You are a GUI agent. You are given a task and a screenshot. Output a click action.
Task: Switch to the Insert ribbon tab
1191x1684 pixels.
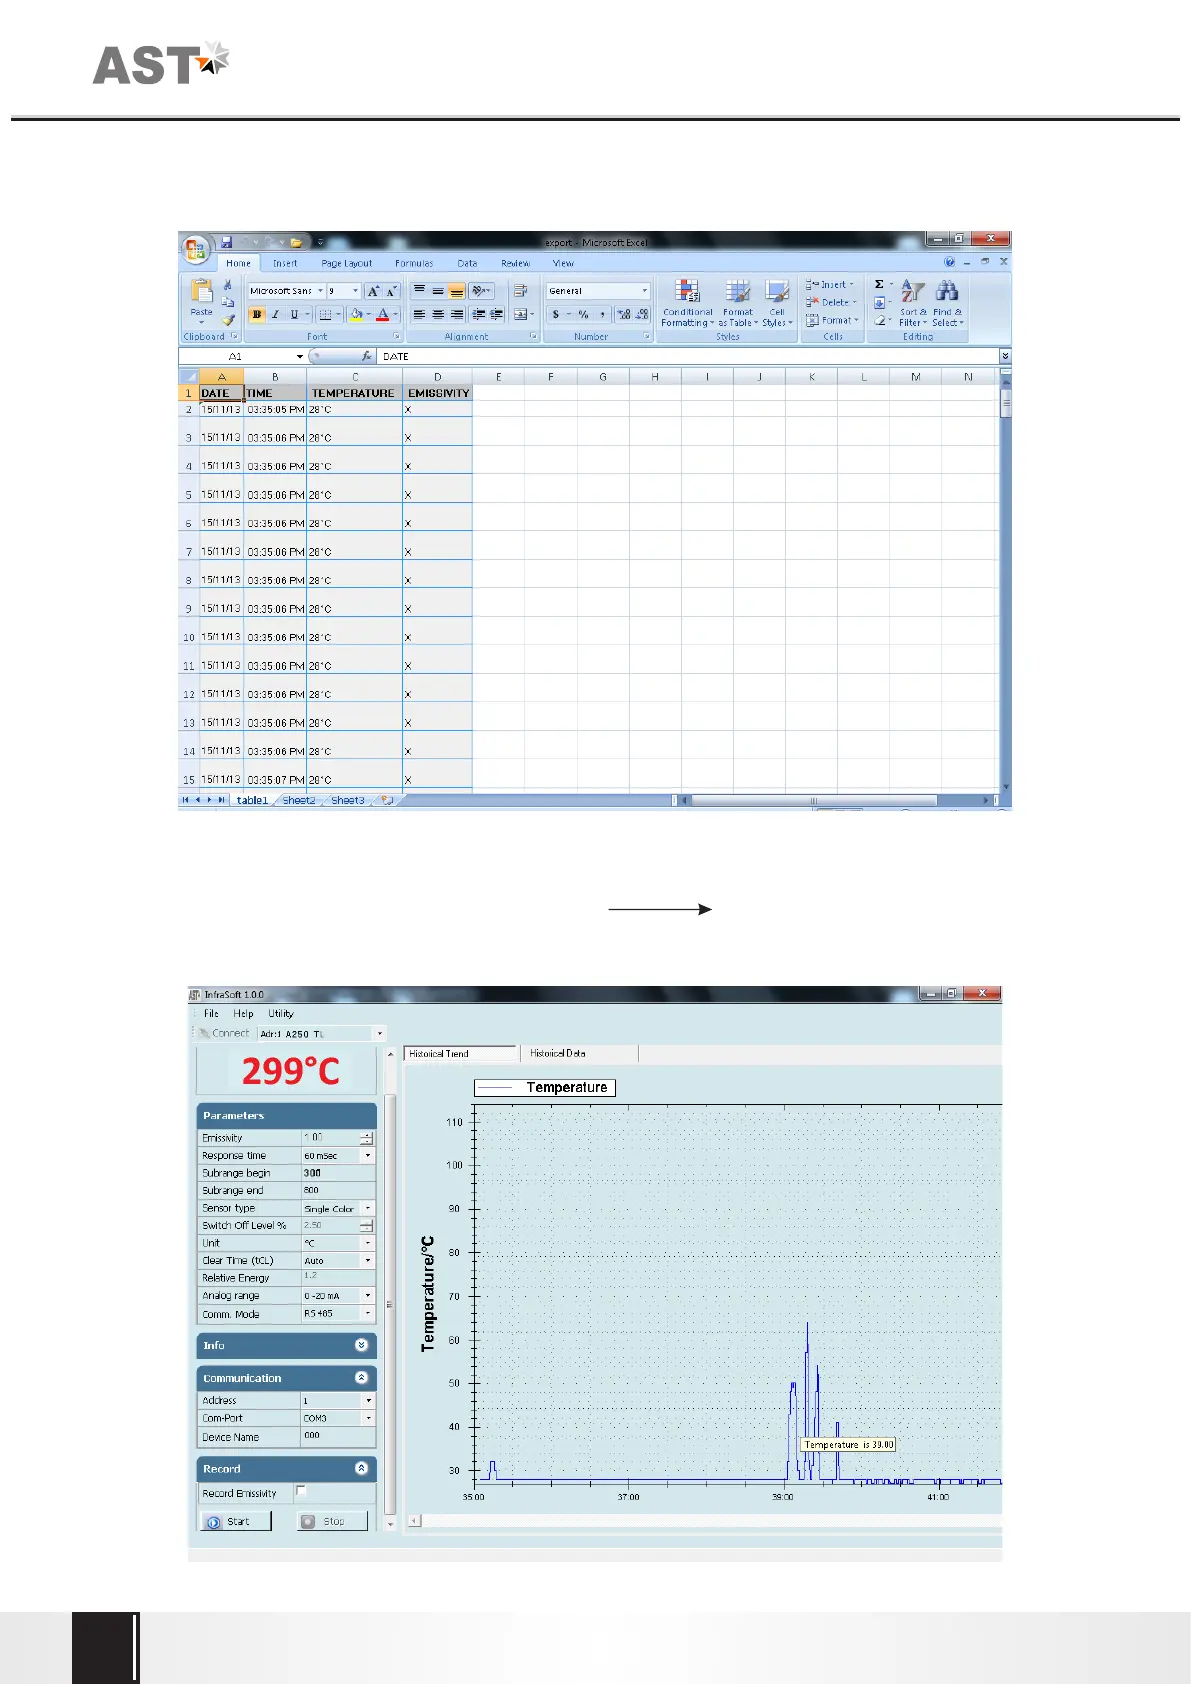coord(285,263)
